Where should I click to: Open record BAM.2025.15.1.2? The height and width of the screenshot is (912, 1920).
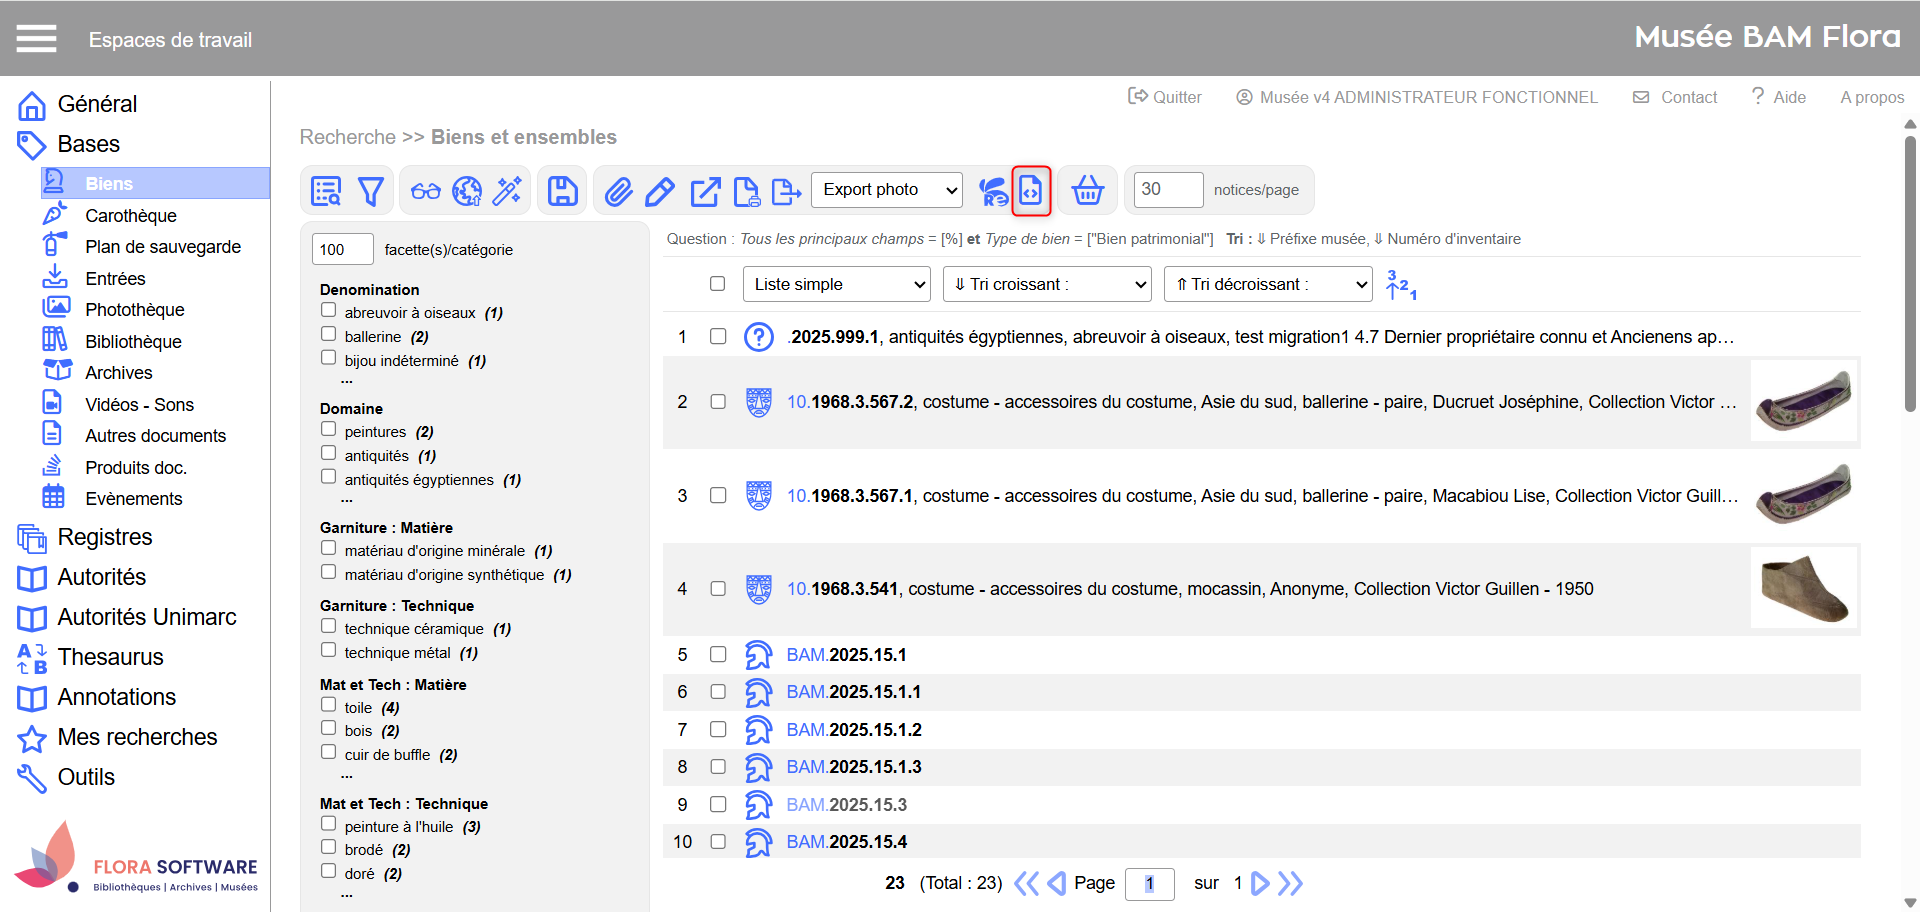854,730
